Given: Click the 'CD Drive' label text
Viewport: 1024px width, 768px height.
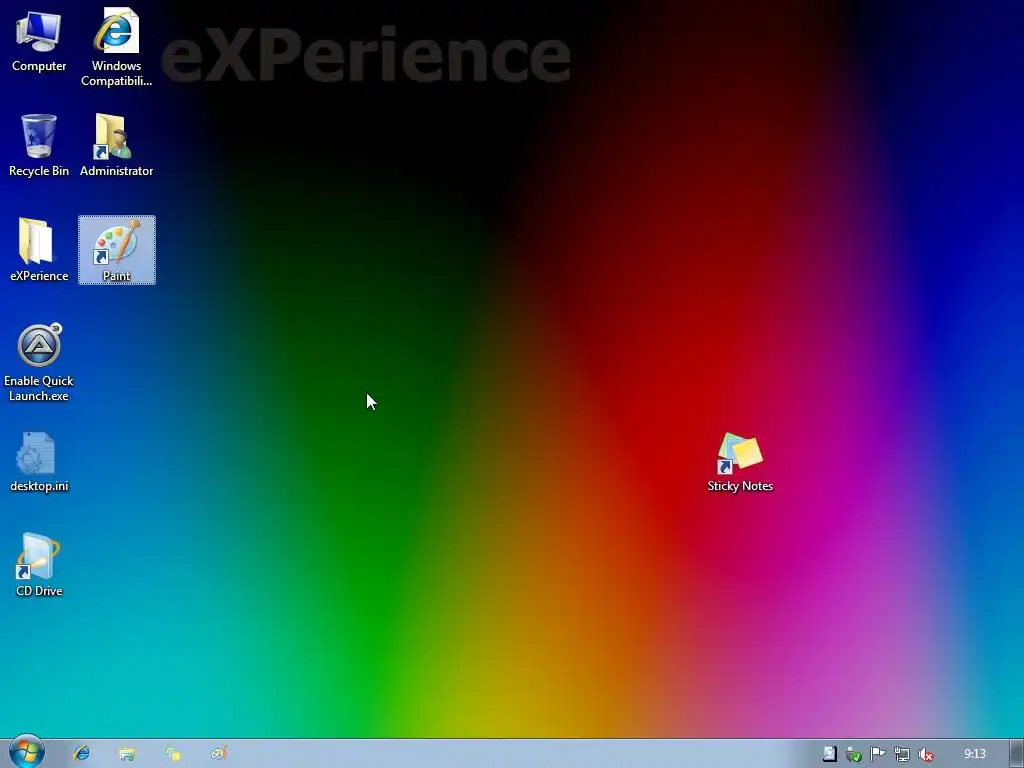Looking at the screenshot, I should click(x=39, y=590).
